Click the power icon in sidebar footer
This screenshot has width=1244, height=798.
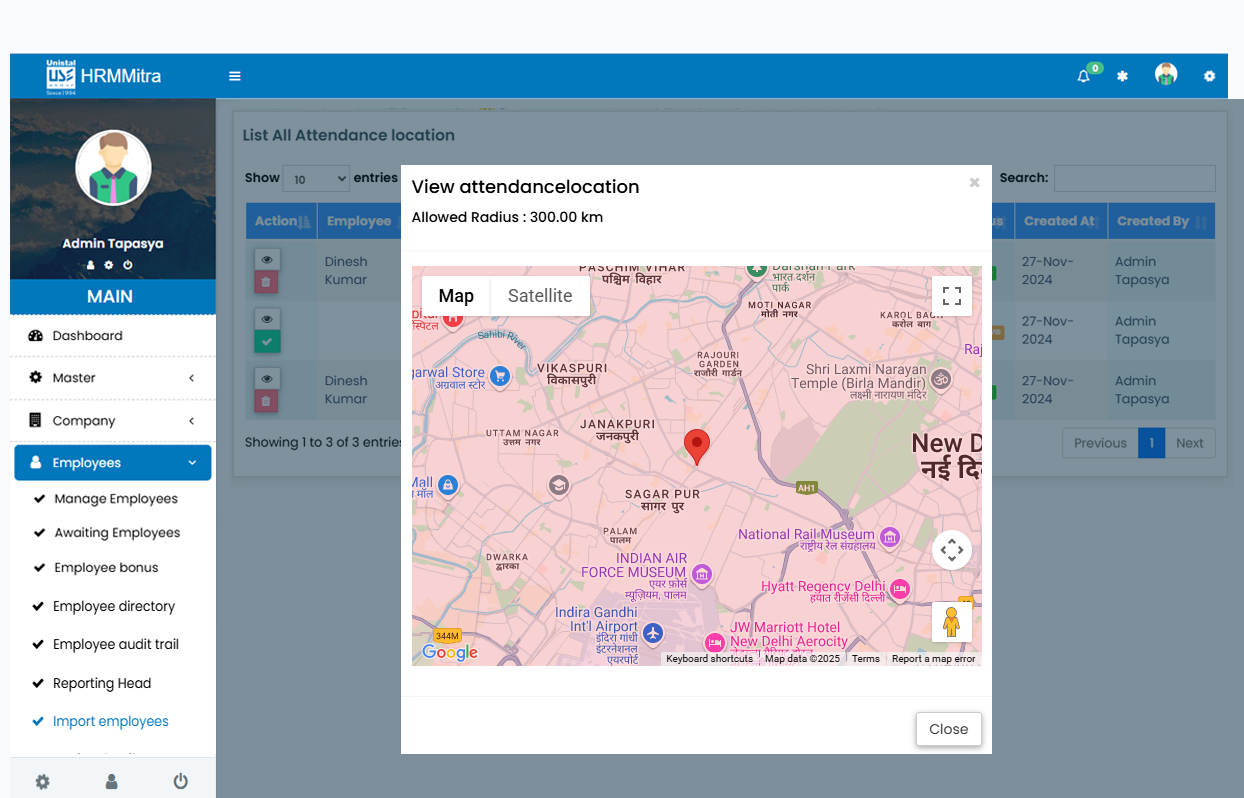tap(180, 782)
